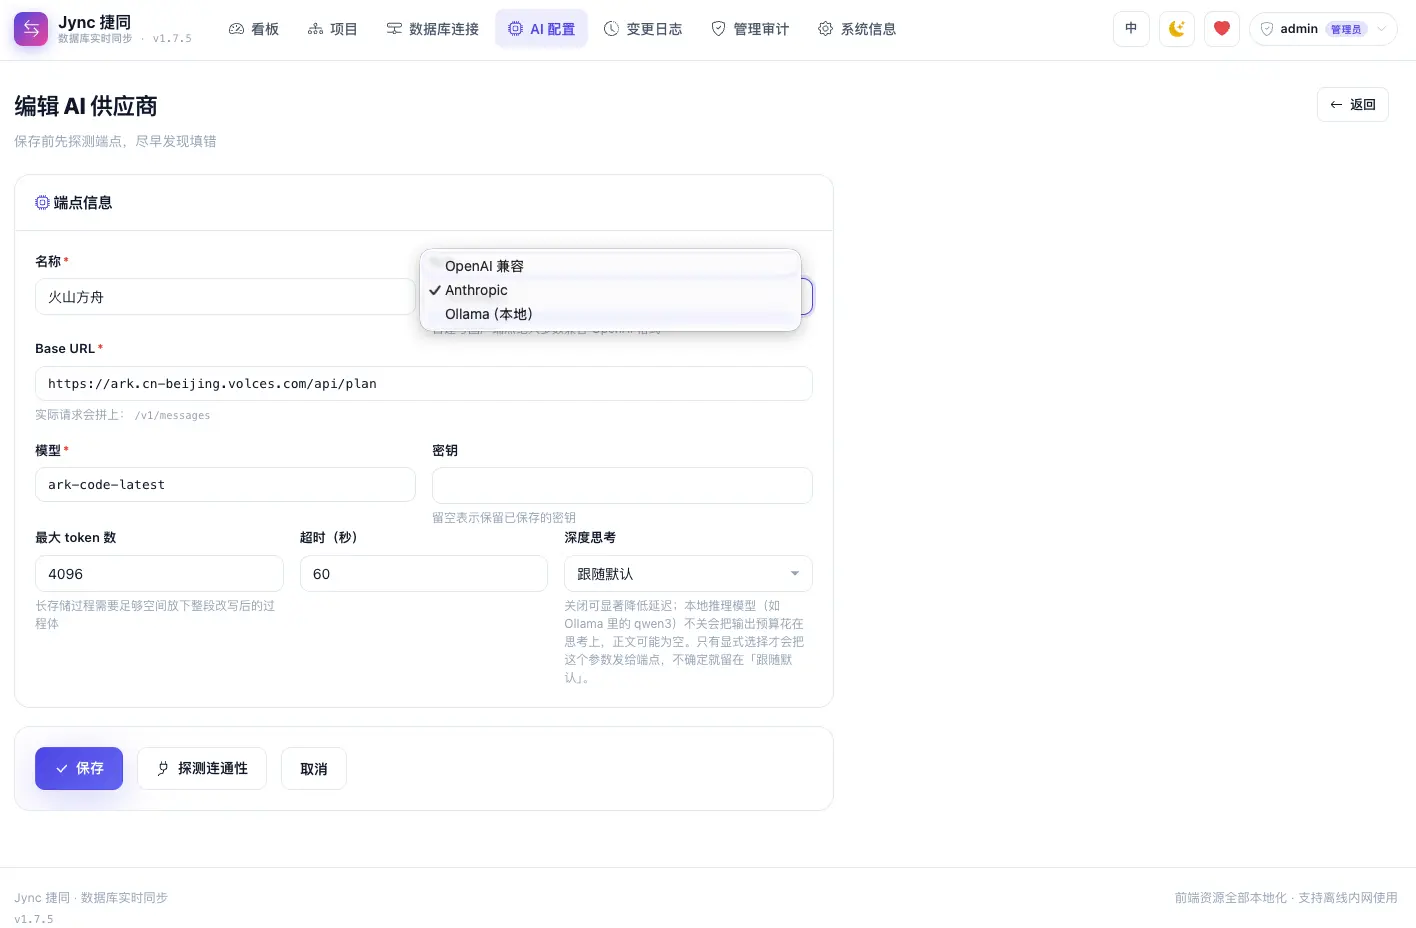Click the 管理员 role badge
Viewport: 1416px width, 928px height.
1346,29
